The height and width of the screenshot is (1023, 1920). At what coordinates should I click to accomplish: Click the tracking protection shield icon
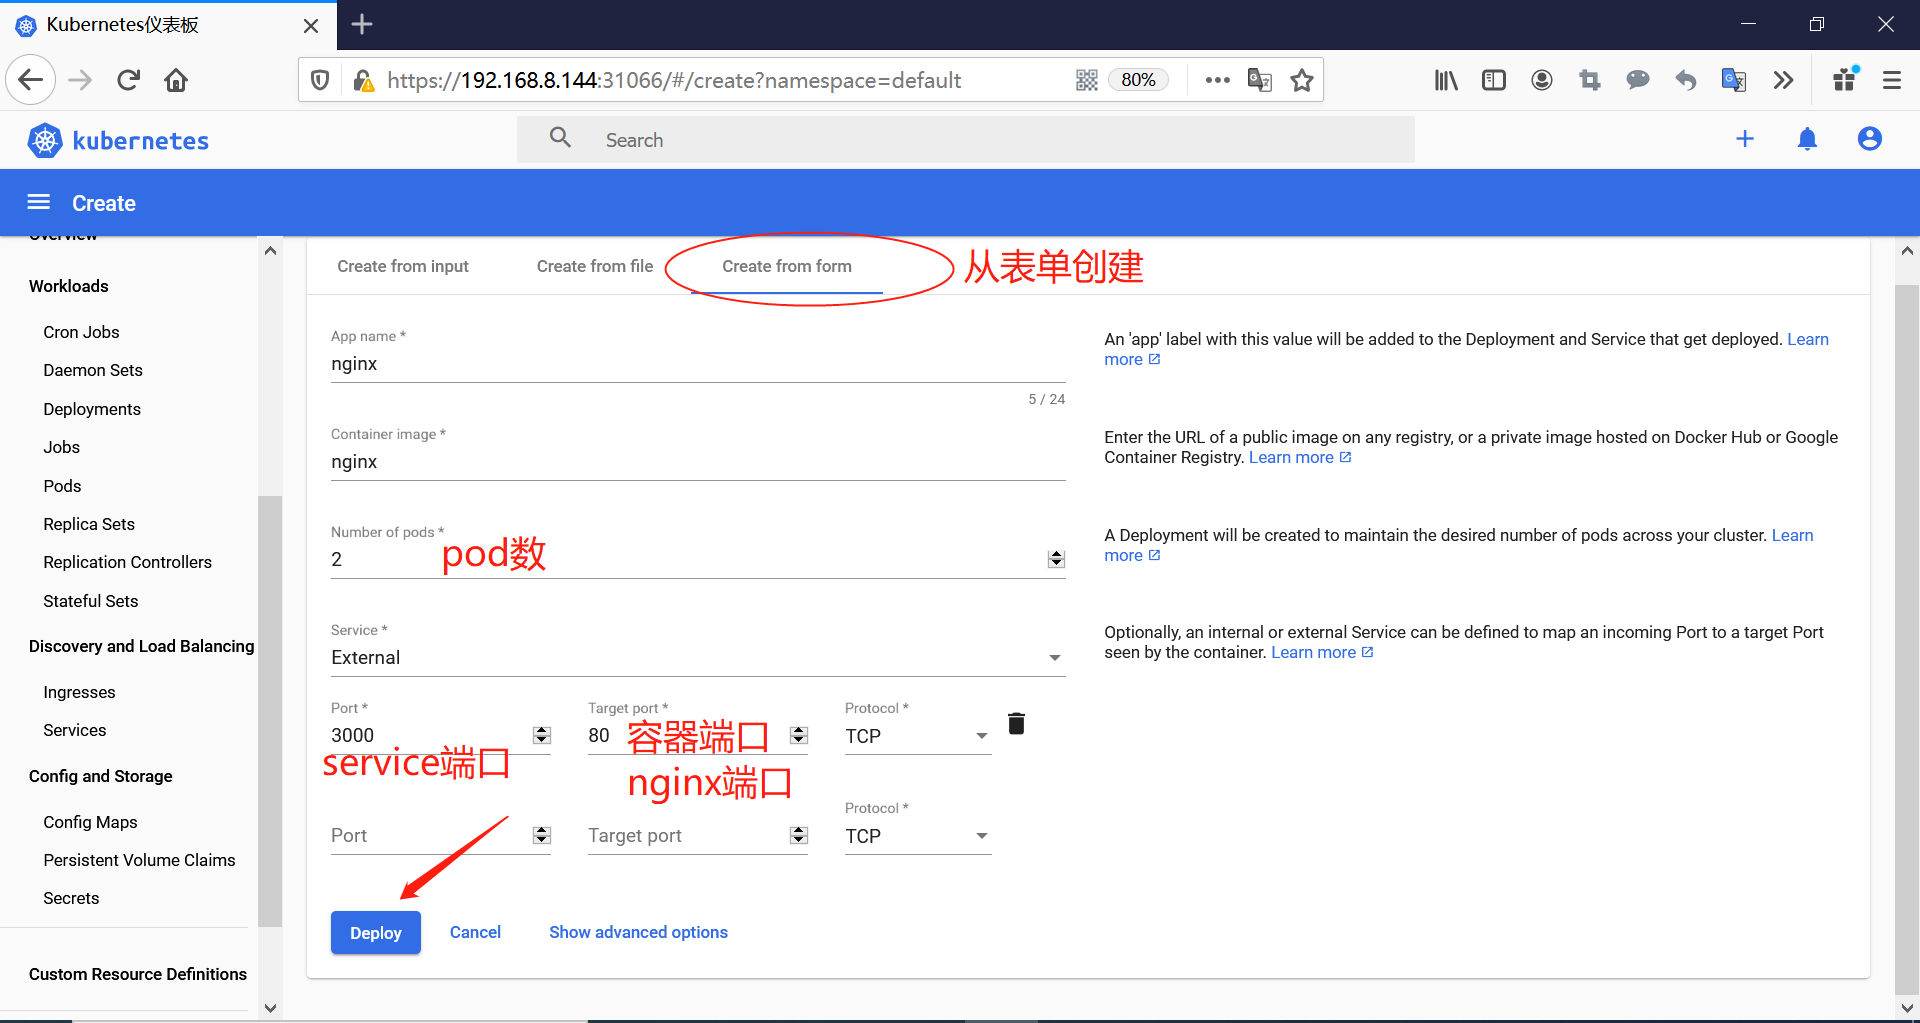pos(320,80)
